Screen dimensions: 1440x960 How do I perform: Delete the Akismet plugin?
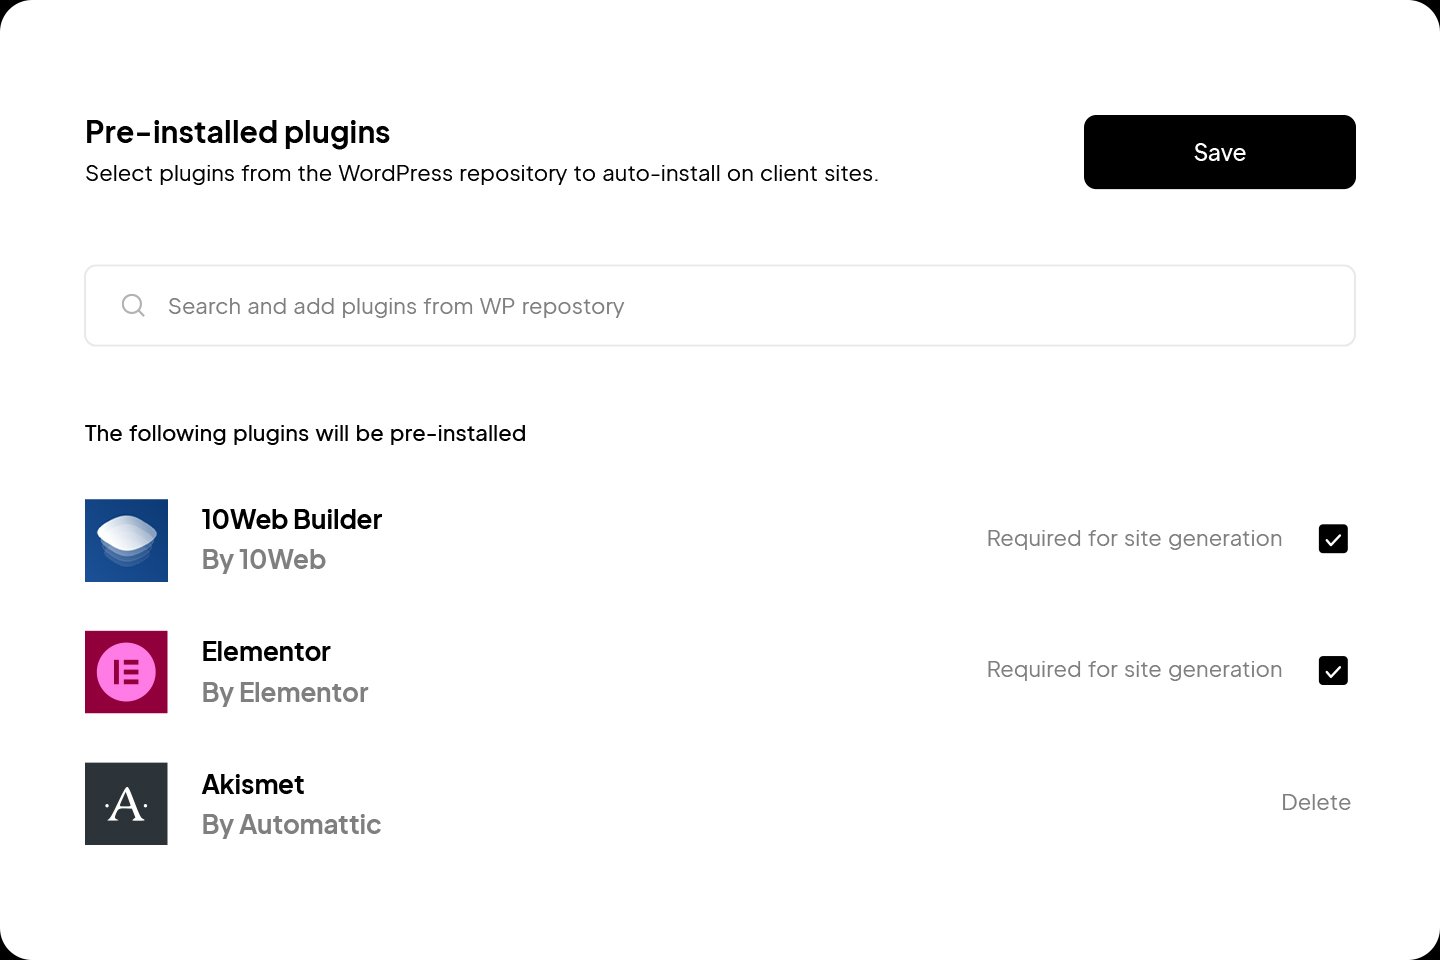pos(1316,801)
